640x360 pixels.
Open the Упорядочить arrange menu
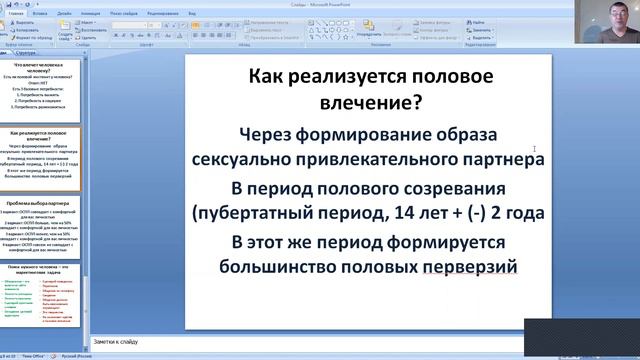[369, 29]
